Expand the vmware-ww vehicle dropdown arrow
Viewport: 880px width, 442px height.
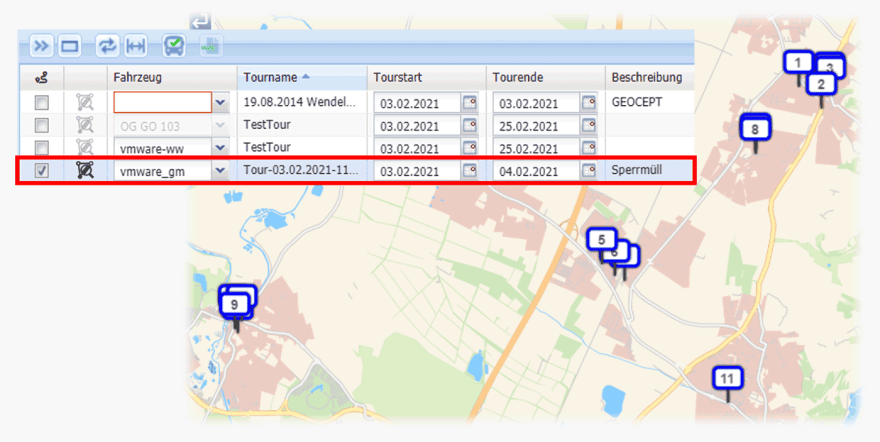click(x=220, y=148)
